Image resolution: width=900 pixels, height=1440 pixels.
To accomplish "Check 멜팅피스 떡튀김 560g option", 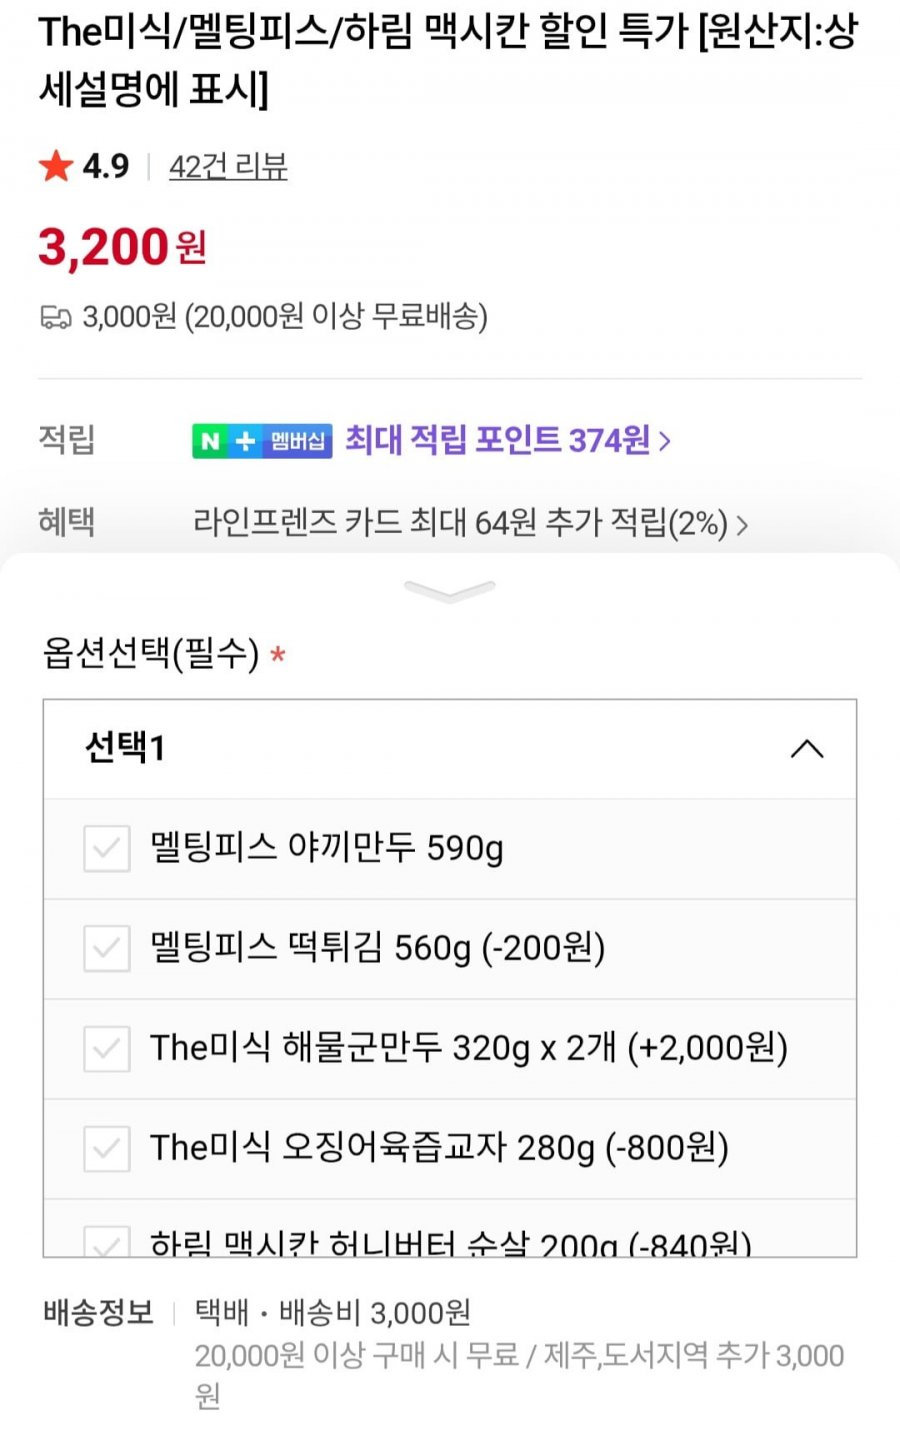I will coord(107,948).
